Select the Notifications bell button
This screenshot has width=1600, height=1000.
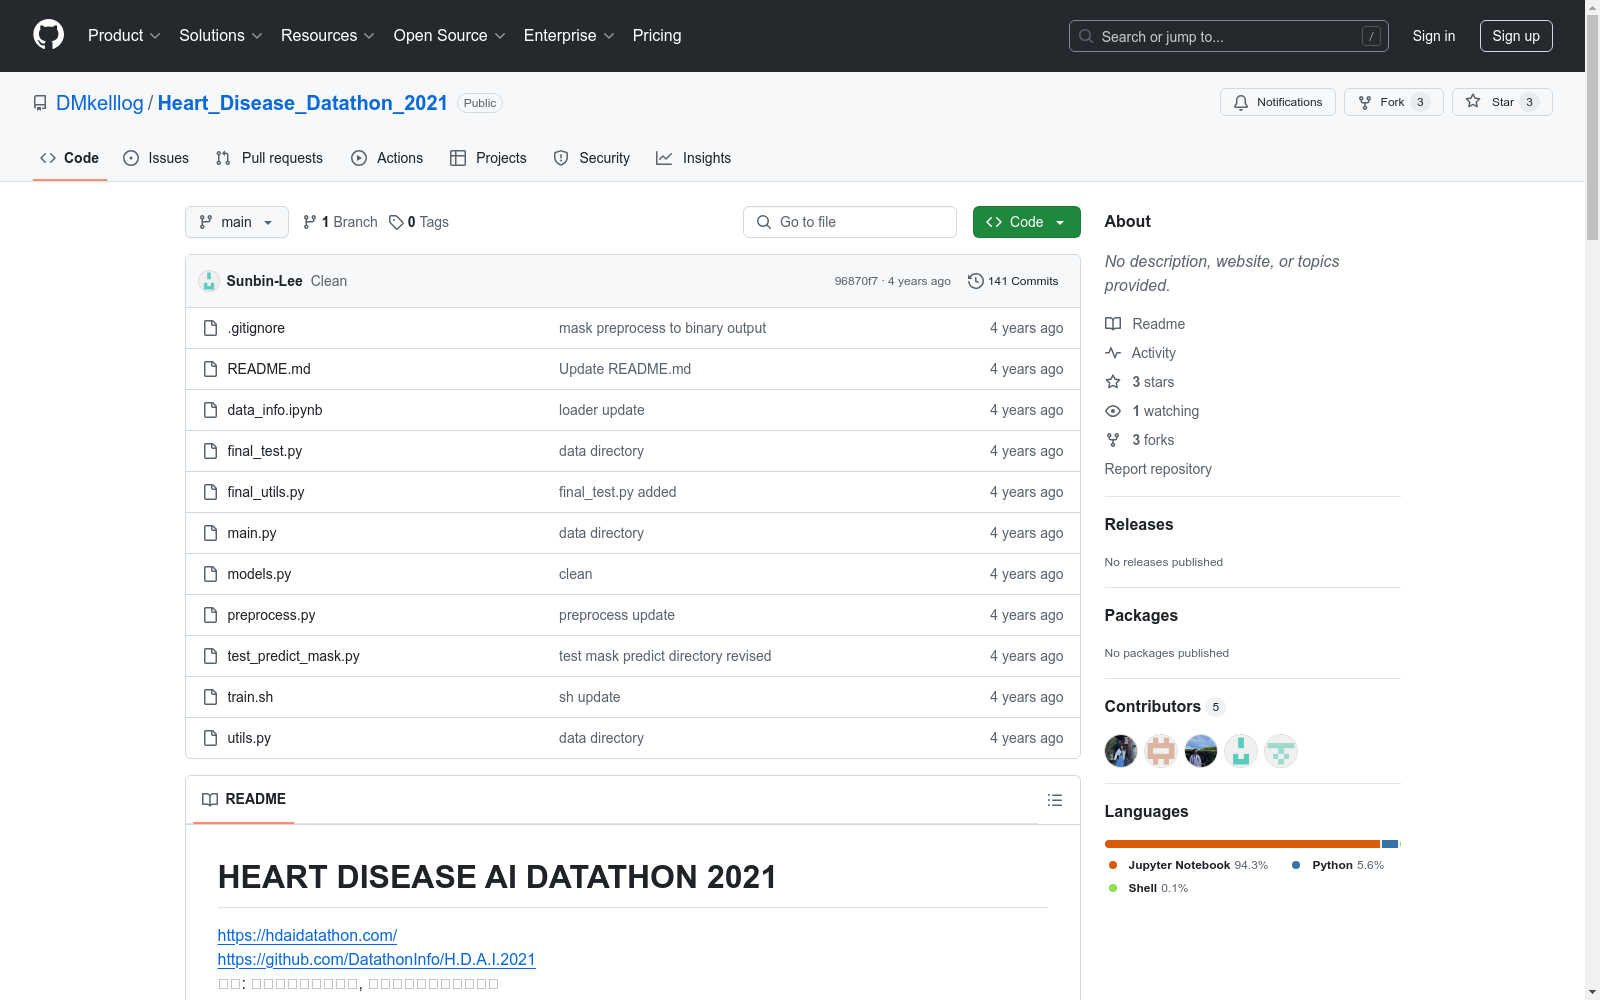[x=1278, y=102]
